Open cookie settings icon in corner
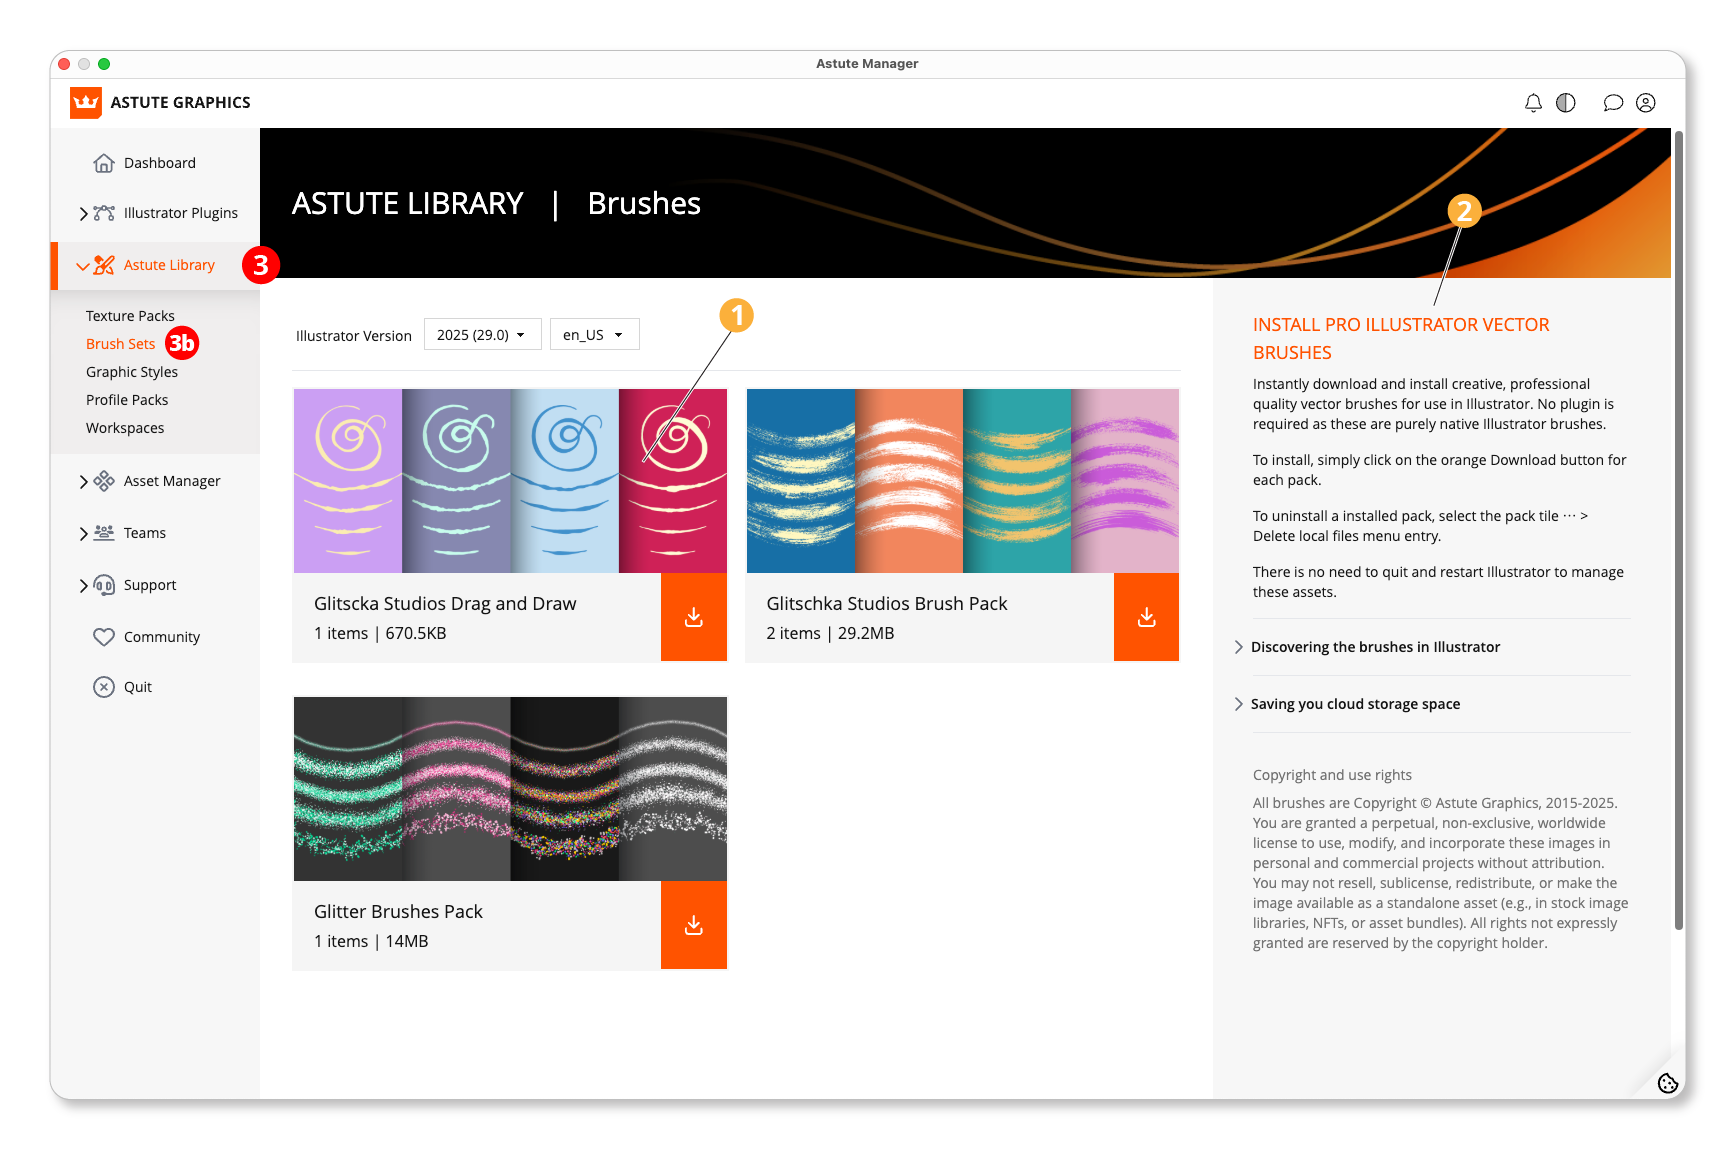The image size is (1736, 1150). click(x=1667, y=1083)
